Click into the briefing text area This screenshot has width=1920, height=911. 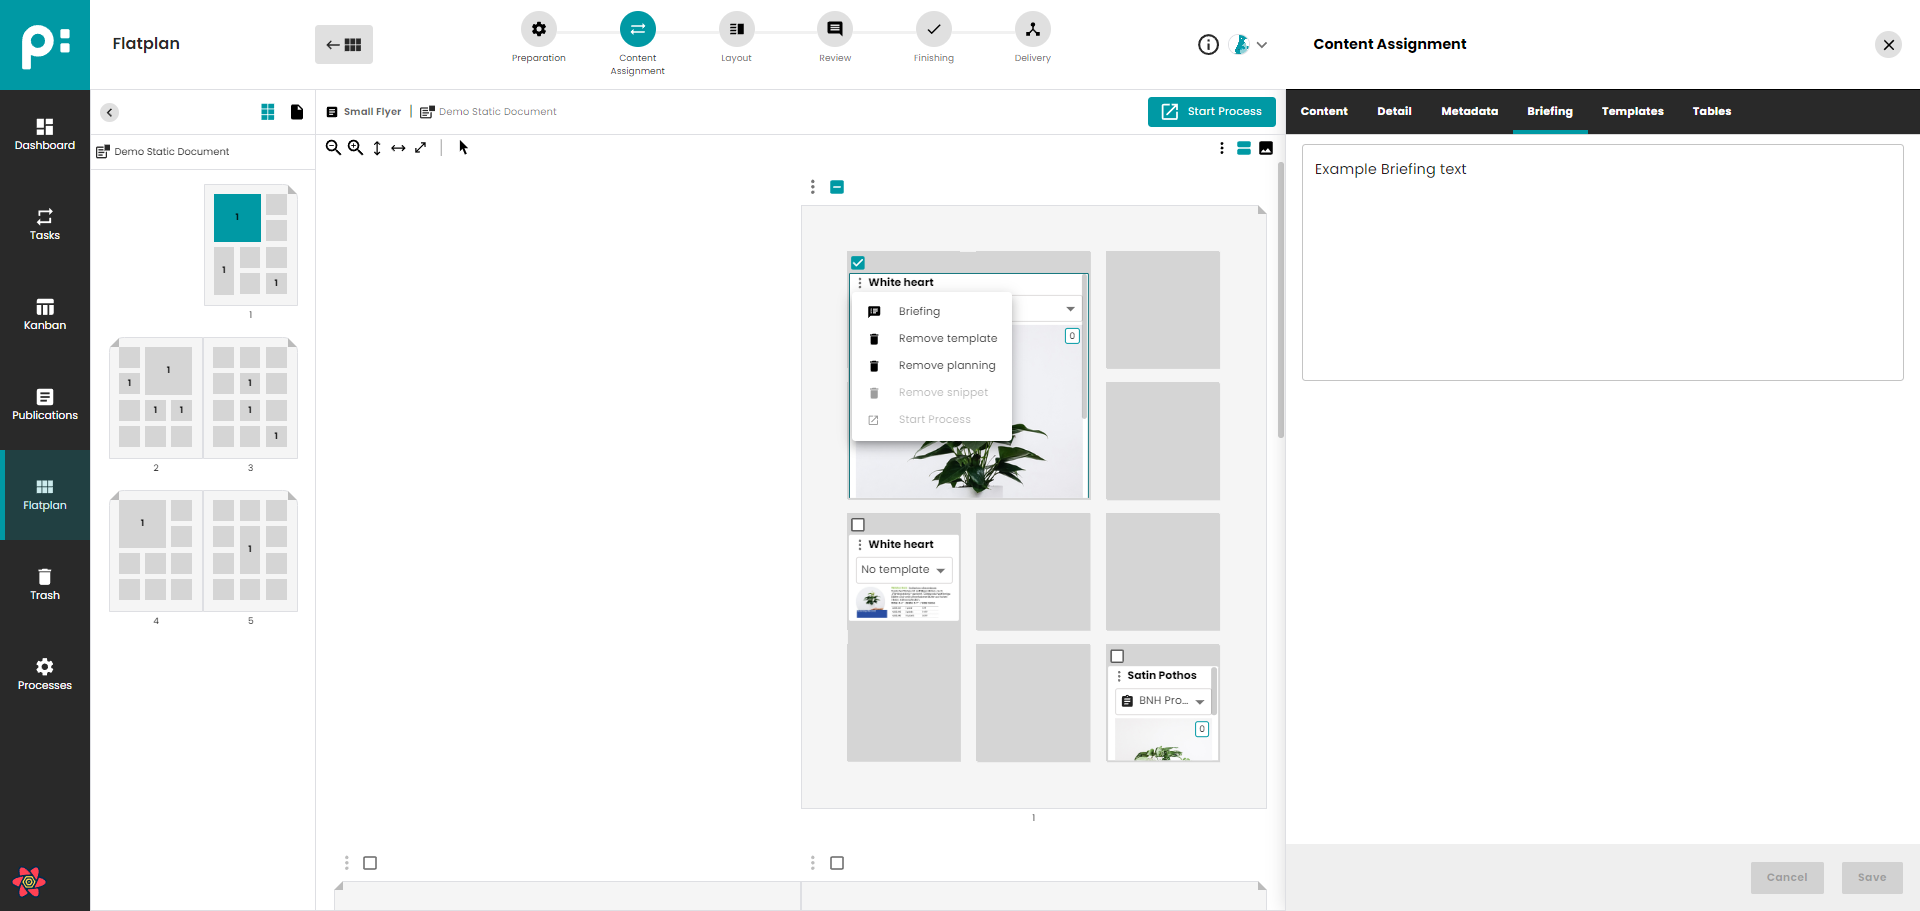[x=1601, y=262]
